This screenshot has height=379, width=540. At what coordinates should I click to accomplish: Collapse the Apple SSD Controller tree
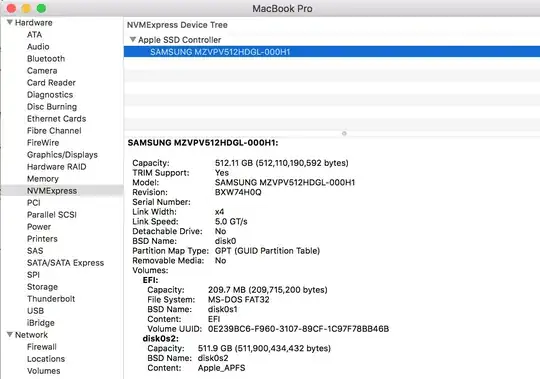coord(133,40)
